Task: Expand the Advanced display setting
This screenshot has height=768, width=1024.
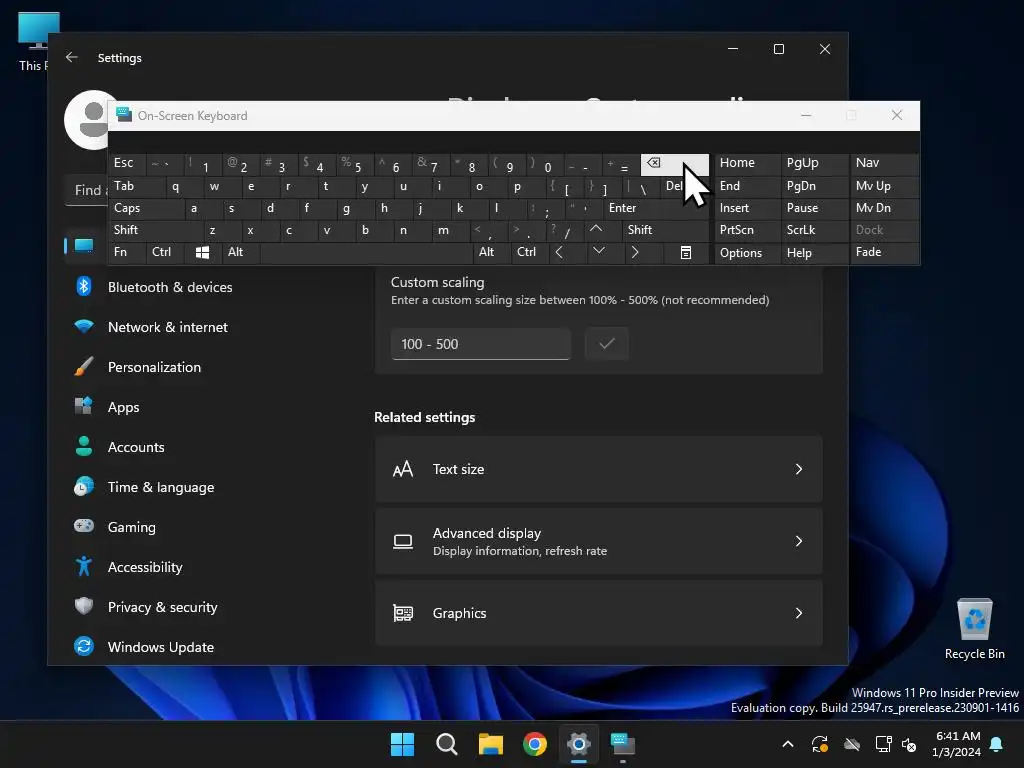Action: (598, 541)
